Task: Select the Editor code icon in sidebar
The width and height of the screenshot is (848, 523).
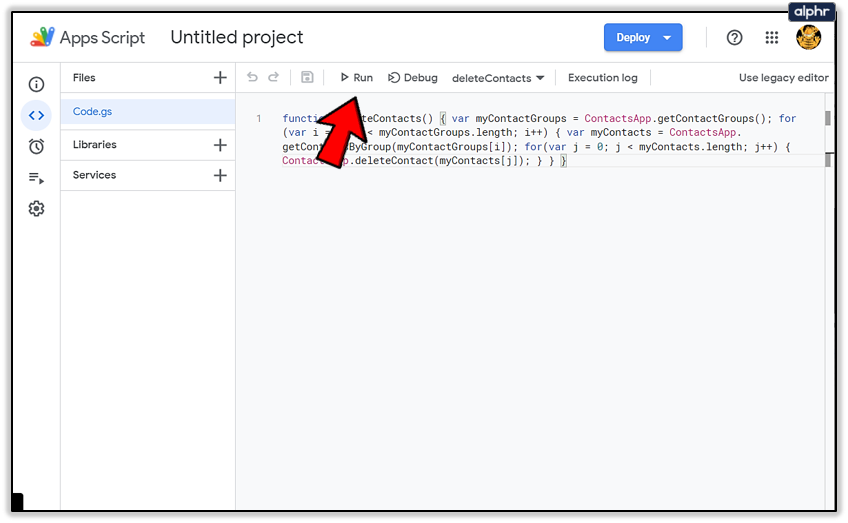Action: [x=36, y=115]
